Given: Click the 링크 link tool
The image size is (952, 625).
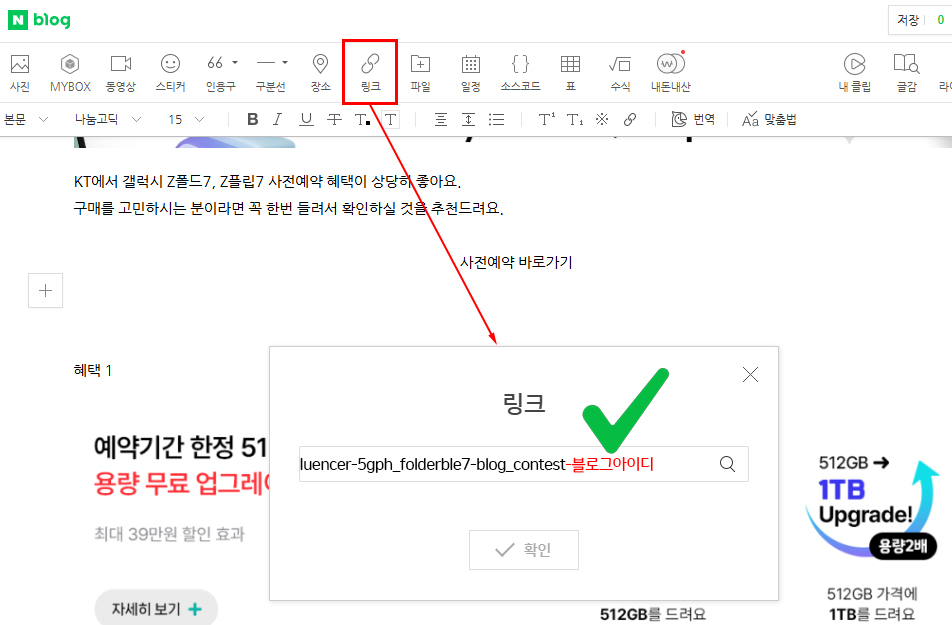Looking at the screenshot, I should [370, 72].
